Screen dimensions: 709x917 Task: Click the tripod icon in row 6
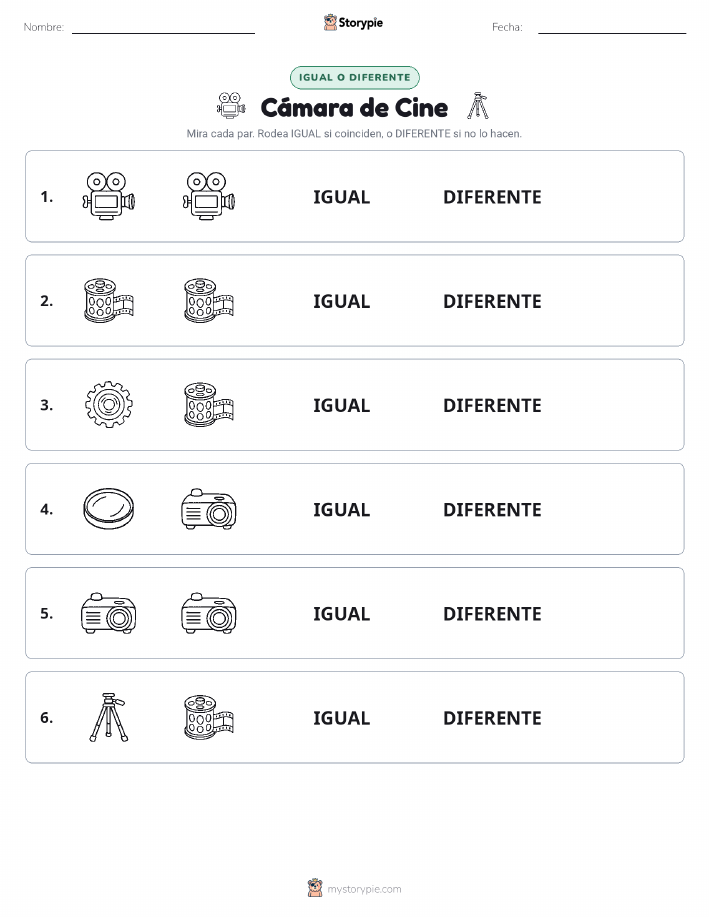click(109, 717)
